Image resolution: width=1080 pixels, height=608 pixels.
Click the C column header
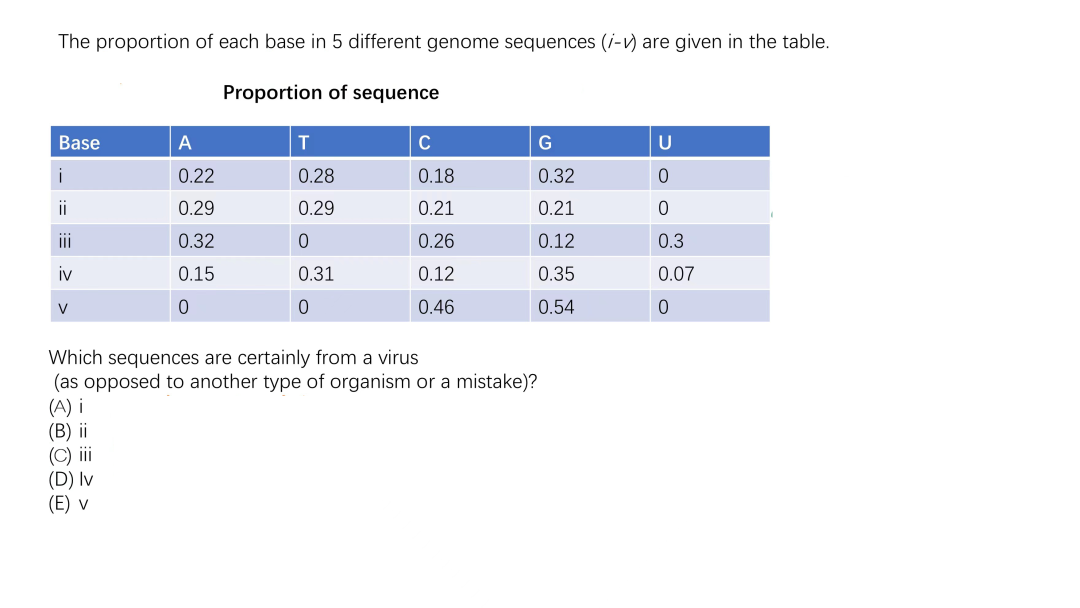click(x=470, y=142)
